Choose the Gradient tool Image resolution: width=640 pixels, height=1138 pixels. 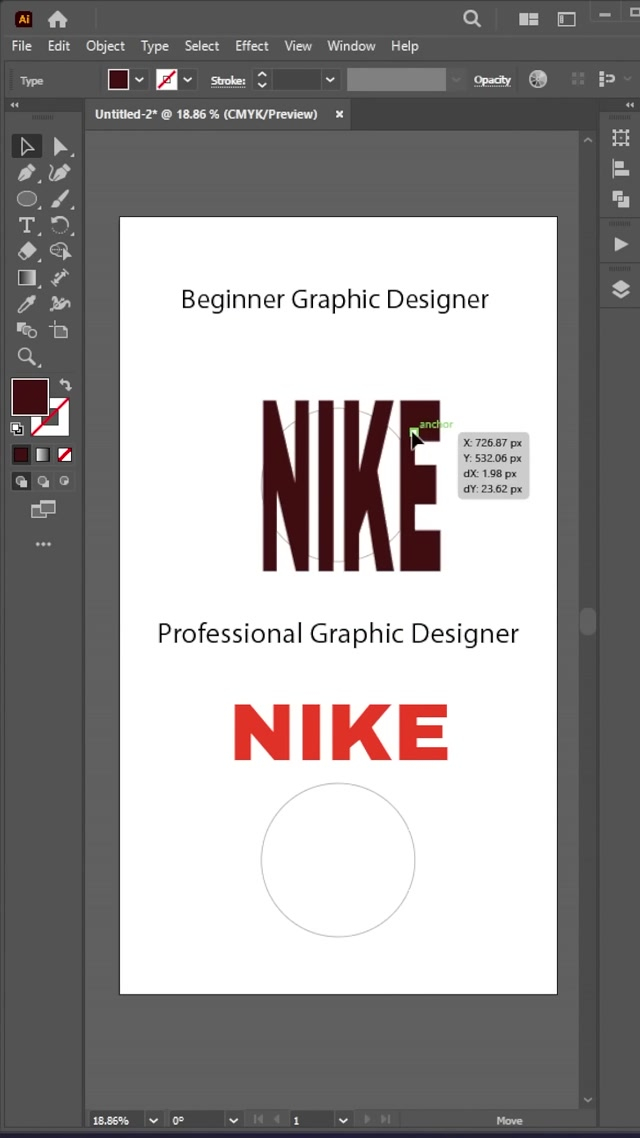click(27, 278)
